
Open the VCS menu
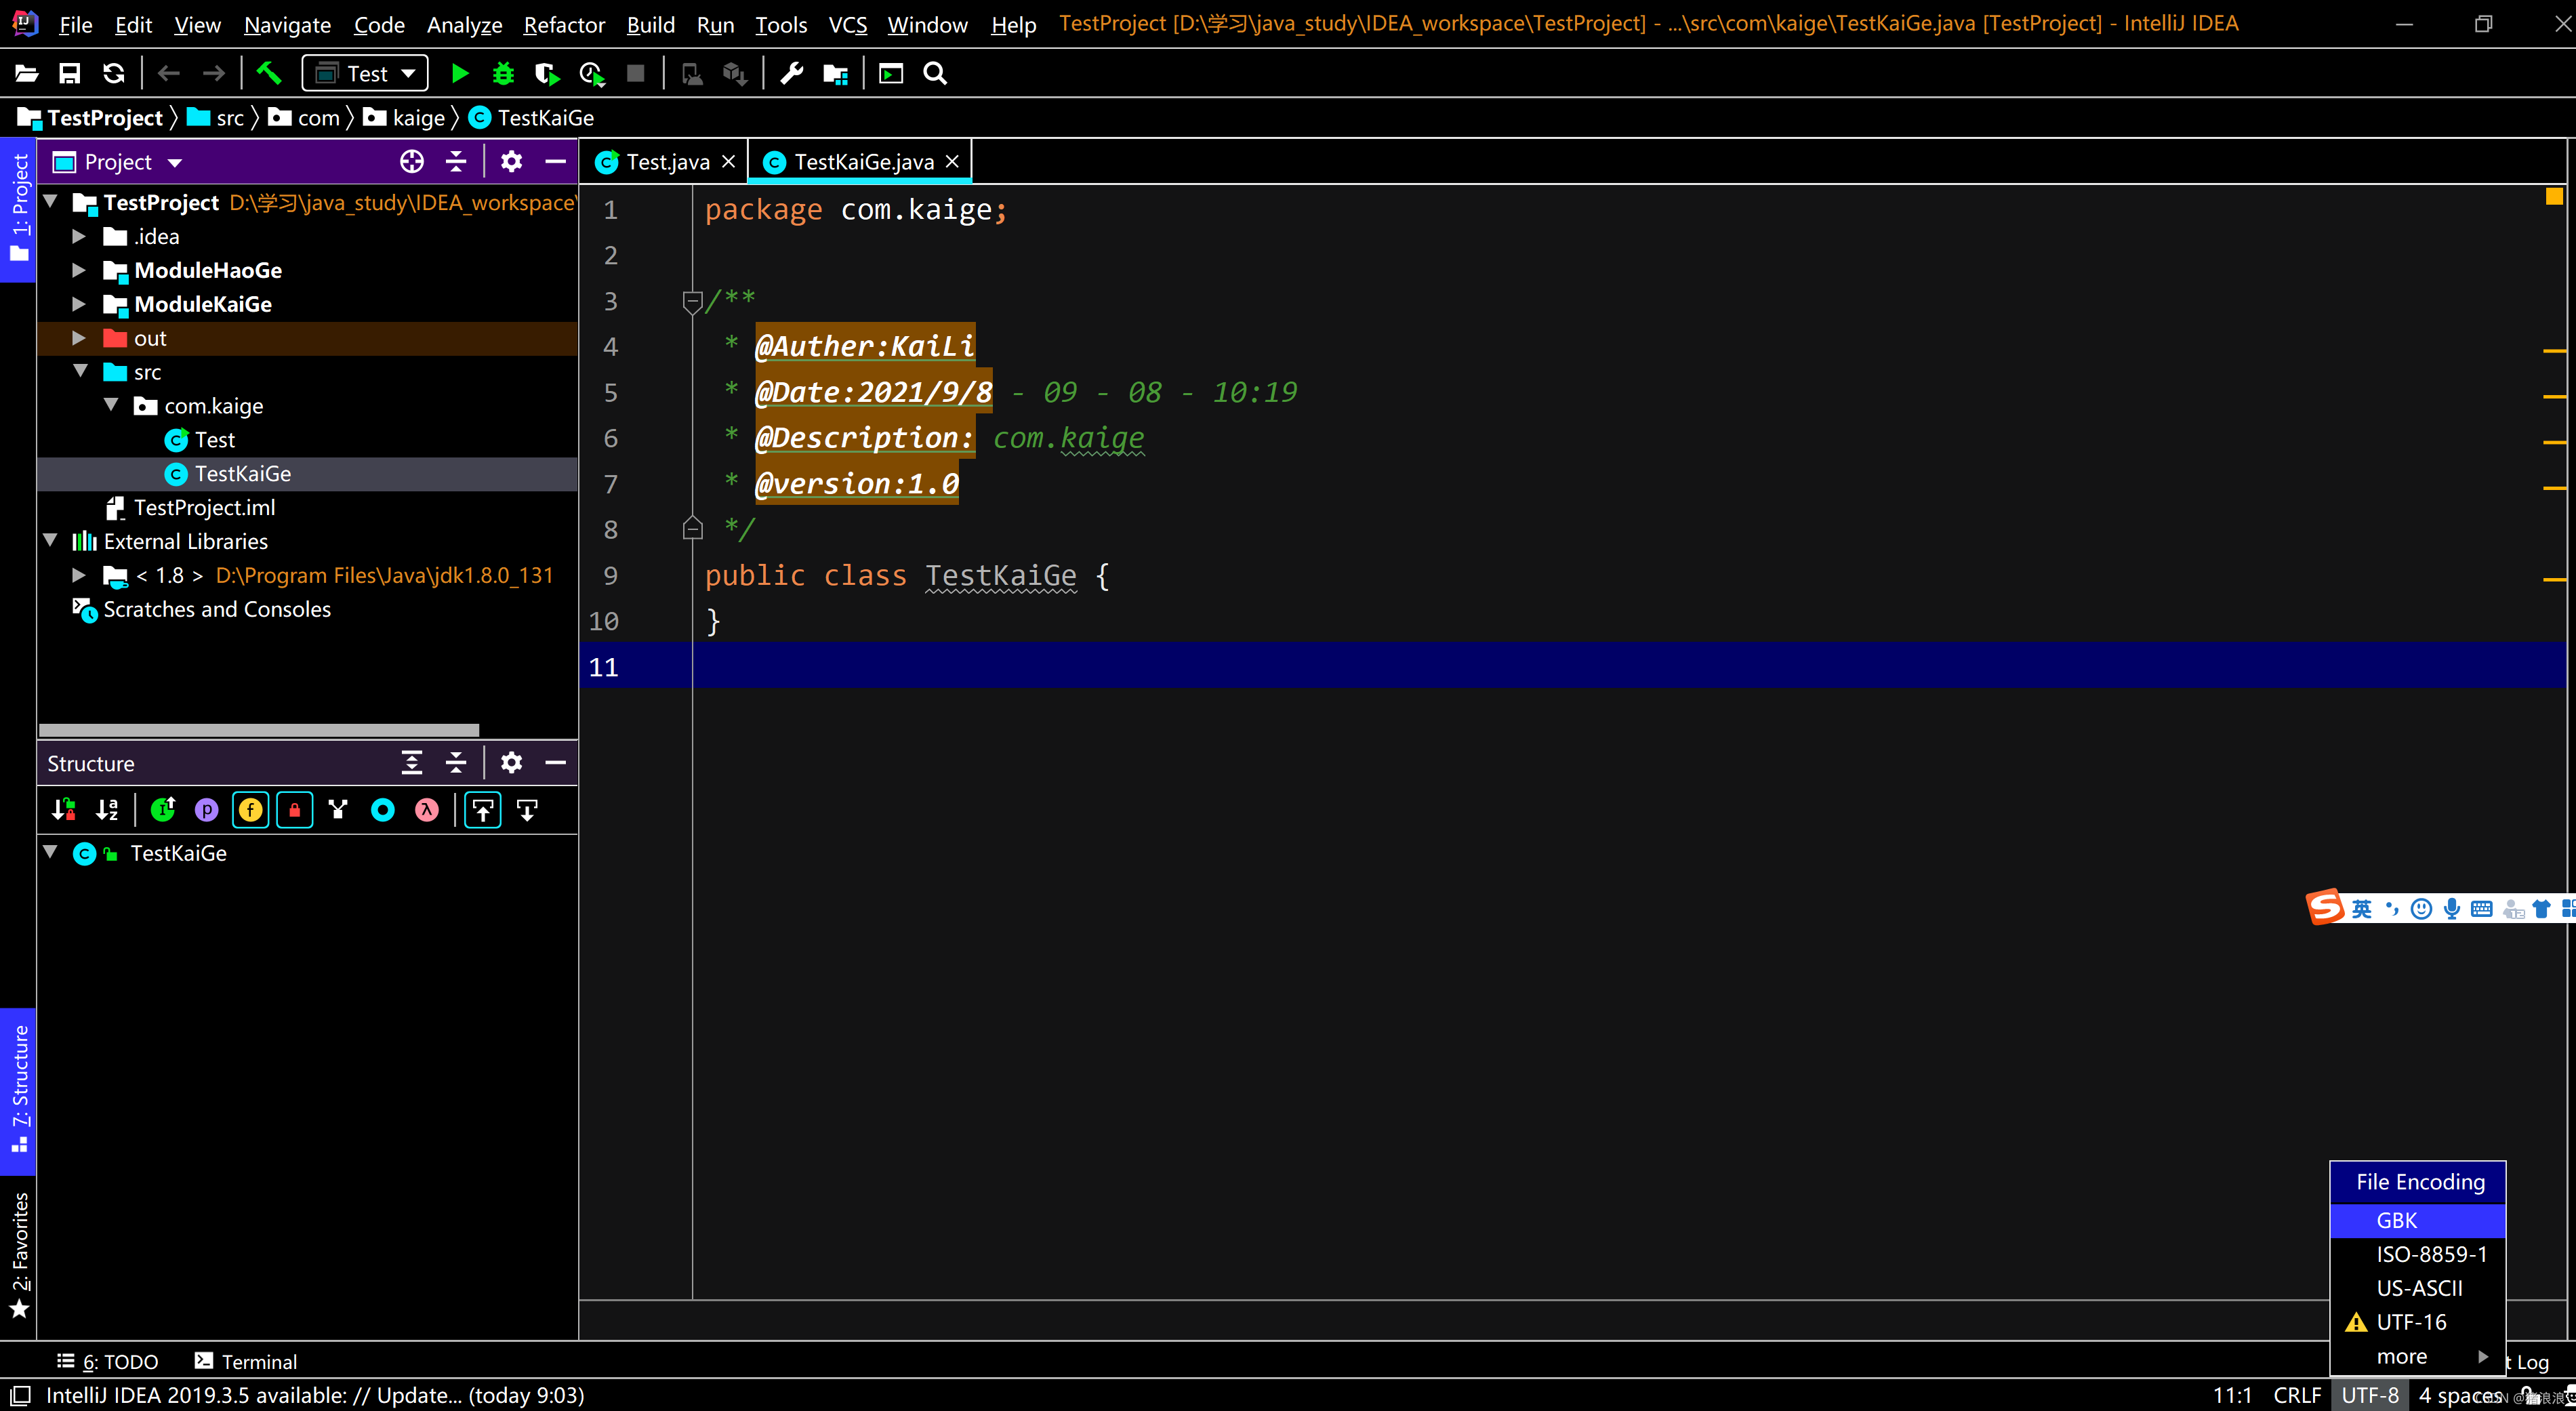[847, 24]
